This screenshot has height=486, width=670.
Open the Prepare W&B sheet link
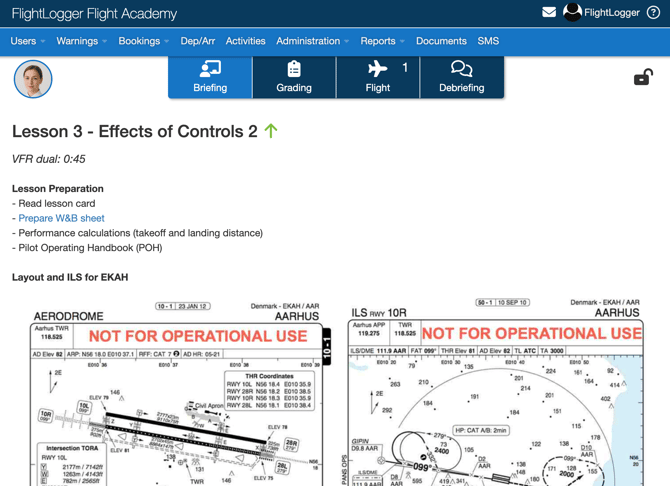(61, 218)
